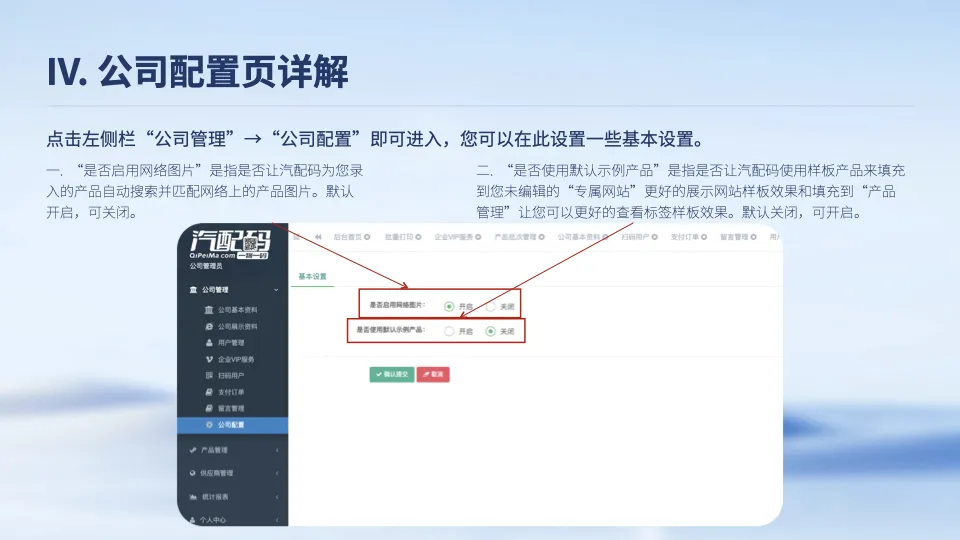Image resolution: width=960 pixels, height=540 pixels.
Task: Click the gear icon beside 公司配置
Action: point(209,424)
